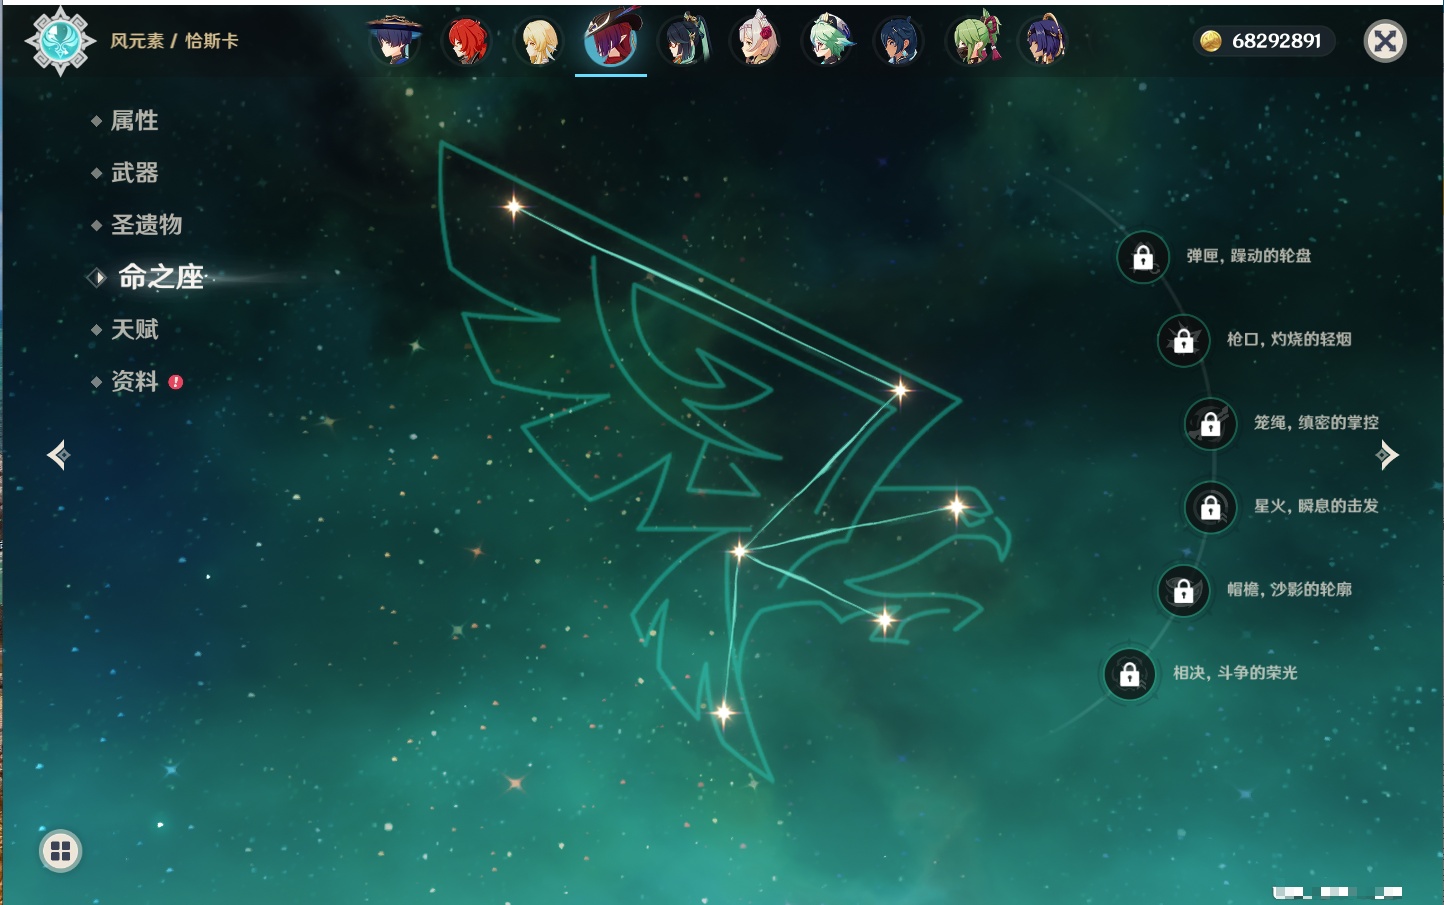This screenshot has height=905, width=1444.
Task: Open the 圣遗物 artifacts section
Action: click(x=146, y=225)
